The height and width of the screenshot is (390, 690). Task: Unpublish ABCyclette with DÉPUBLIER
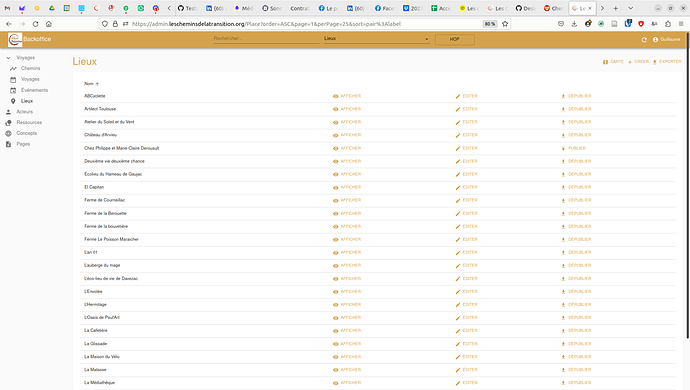pos(576,96)
